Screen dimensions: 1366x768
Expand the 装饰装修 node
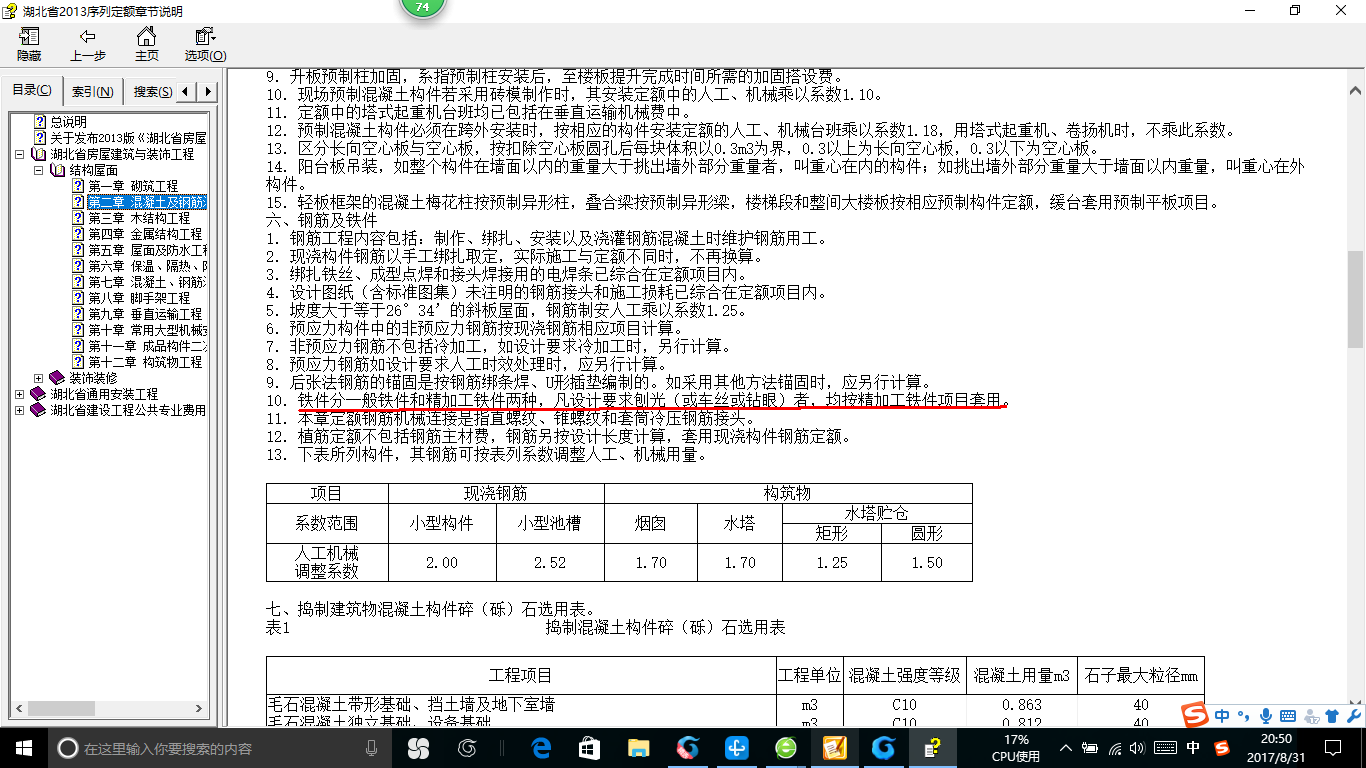point(39,378)
